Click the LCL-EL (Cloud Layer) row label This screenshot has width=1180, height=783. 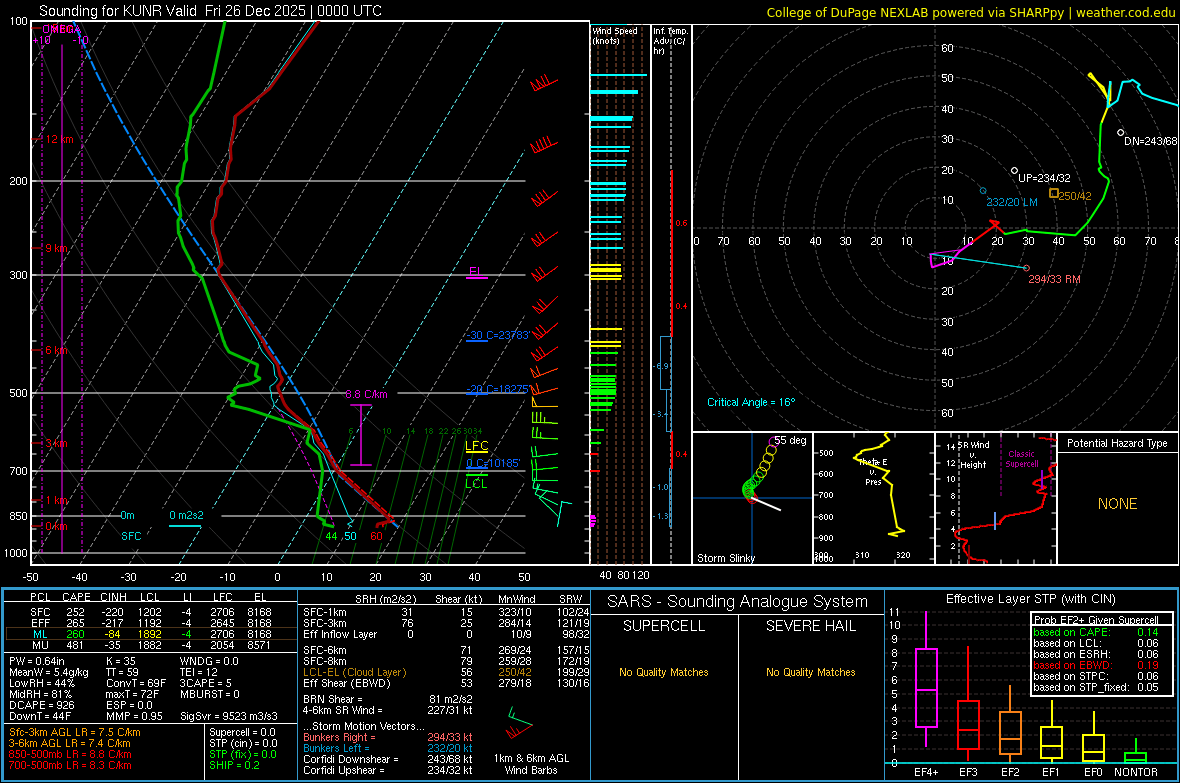(354, 672)
